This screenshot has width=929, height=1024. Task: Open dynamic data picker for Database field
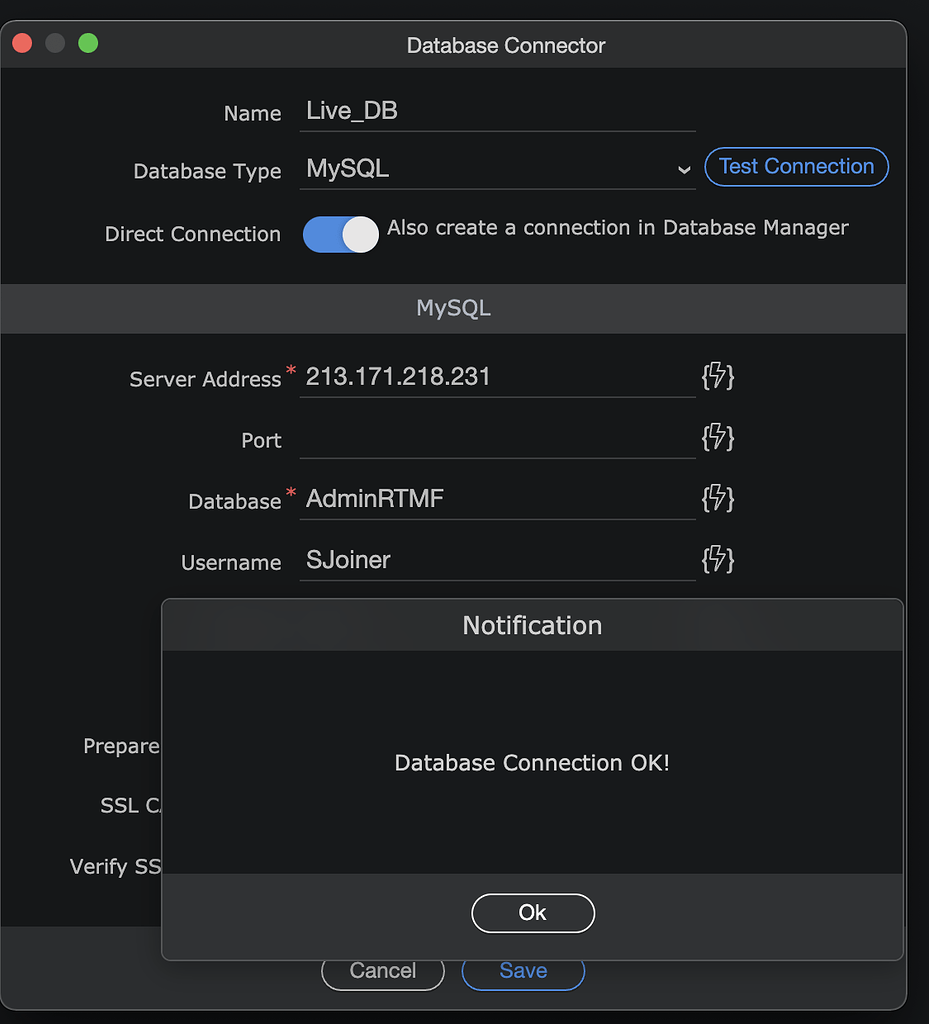coord(717,498)
